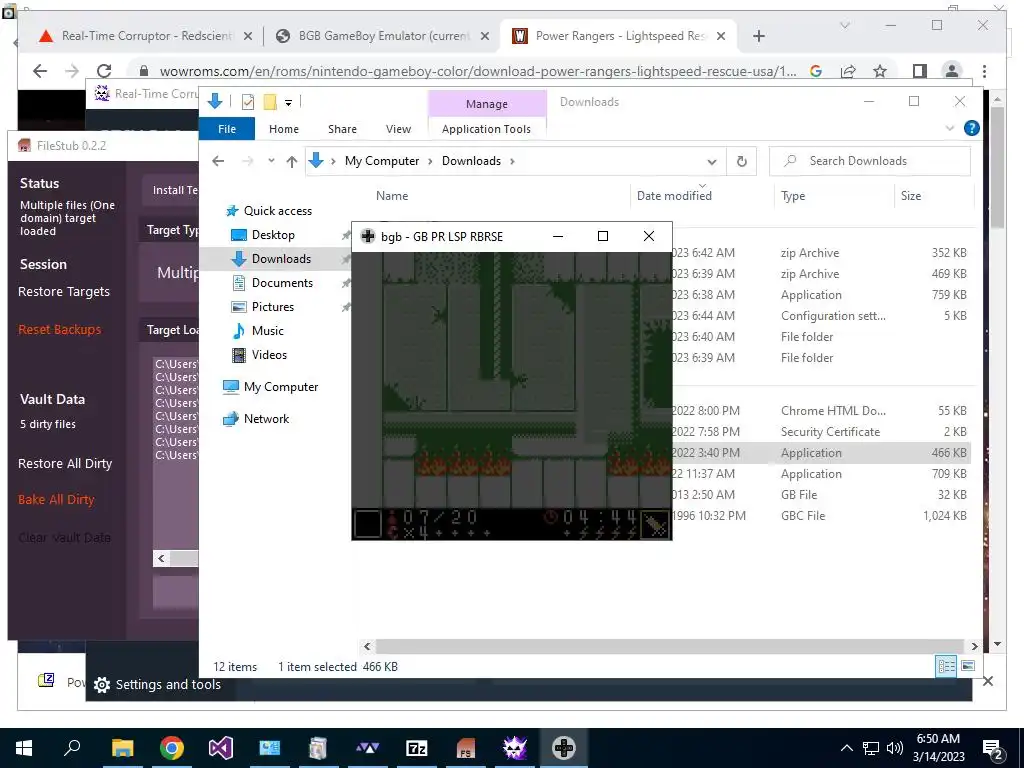This screenshot has height=768, width=1024.
Task: Sort by the Date modified column
Action: [674, 196]
